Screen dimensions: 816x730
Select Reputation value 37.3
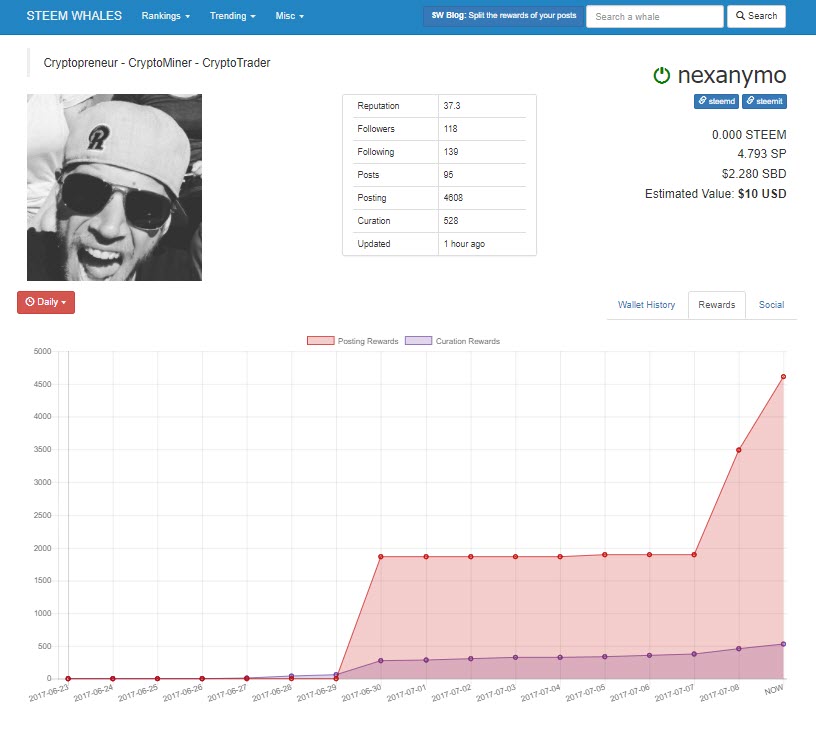(x=452, y=106)
